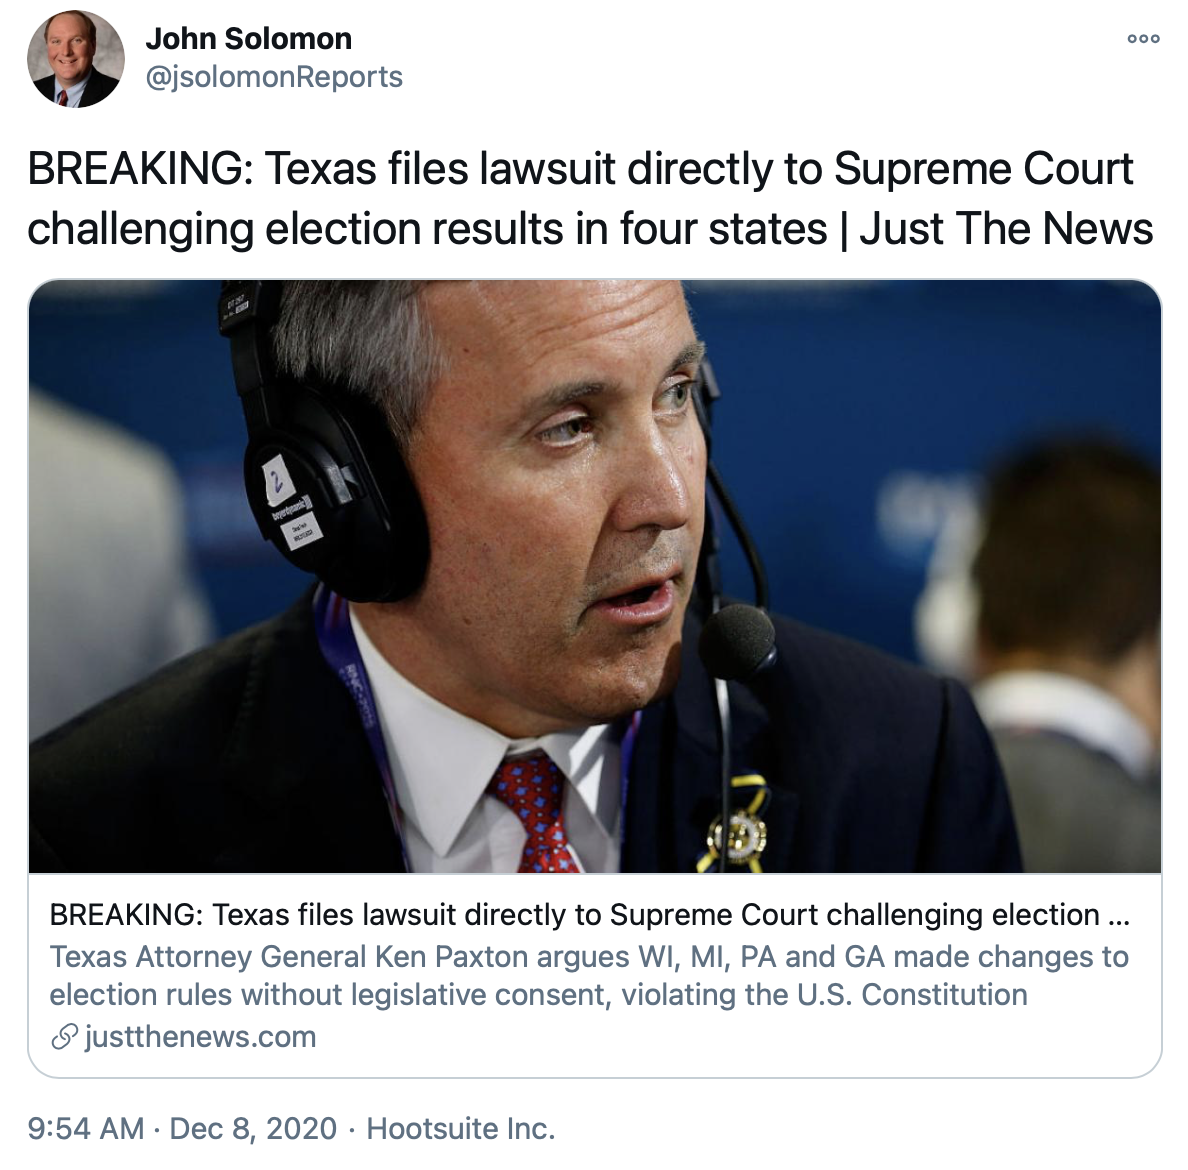Open the @jsolomonReports handle
The width and height of the screenshot is (1188, 1170).
click(274, 77)
